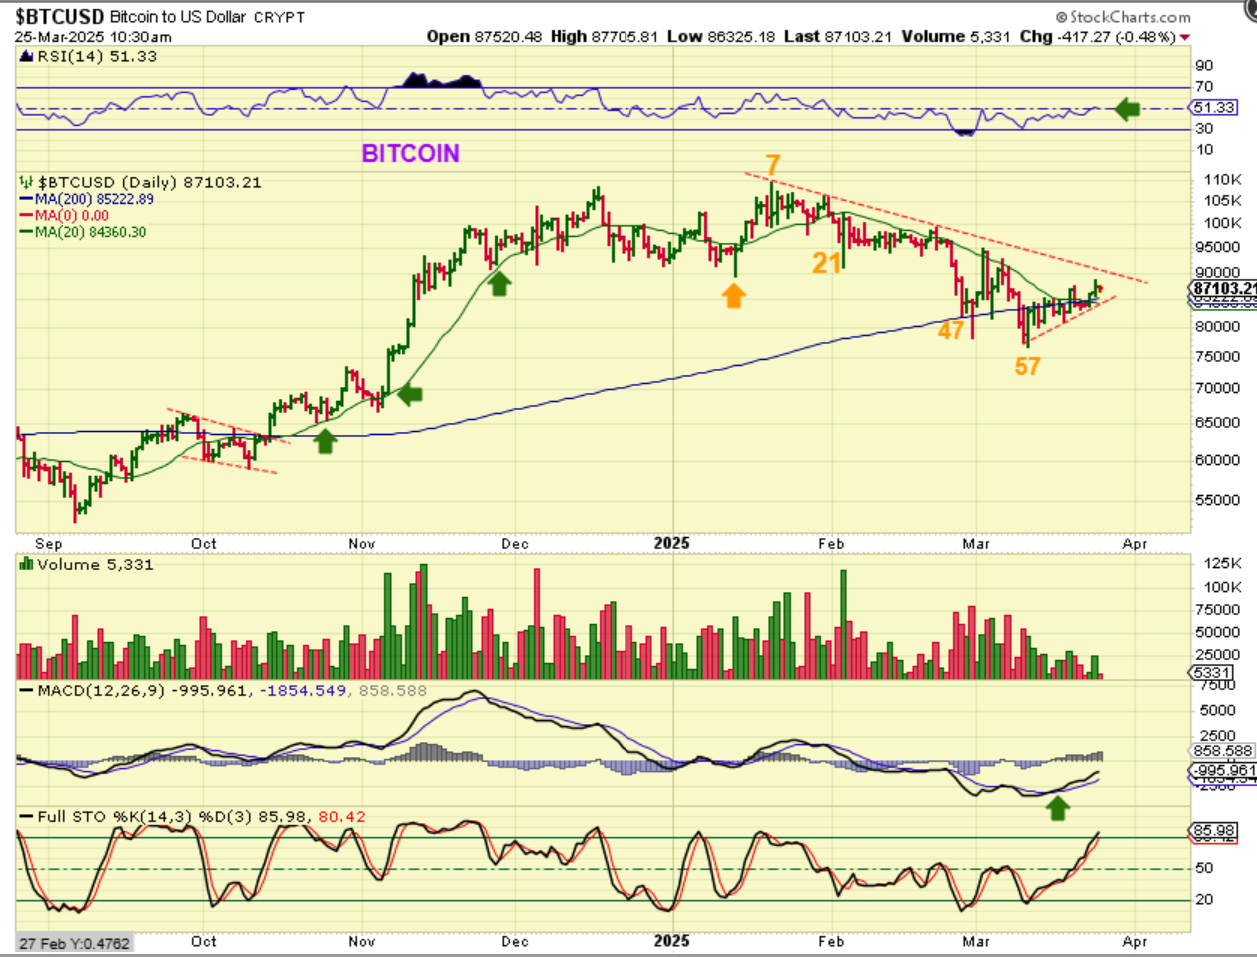Viewport: 1257px width, 957px height.
Task: Click the red line swatch beside MA(0)
Action: [x=27, y=215]
